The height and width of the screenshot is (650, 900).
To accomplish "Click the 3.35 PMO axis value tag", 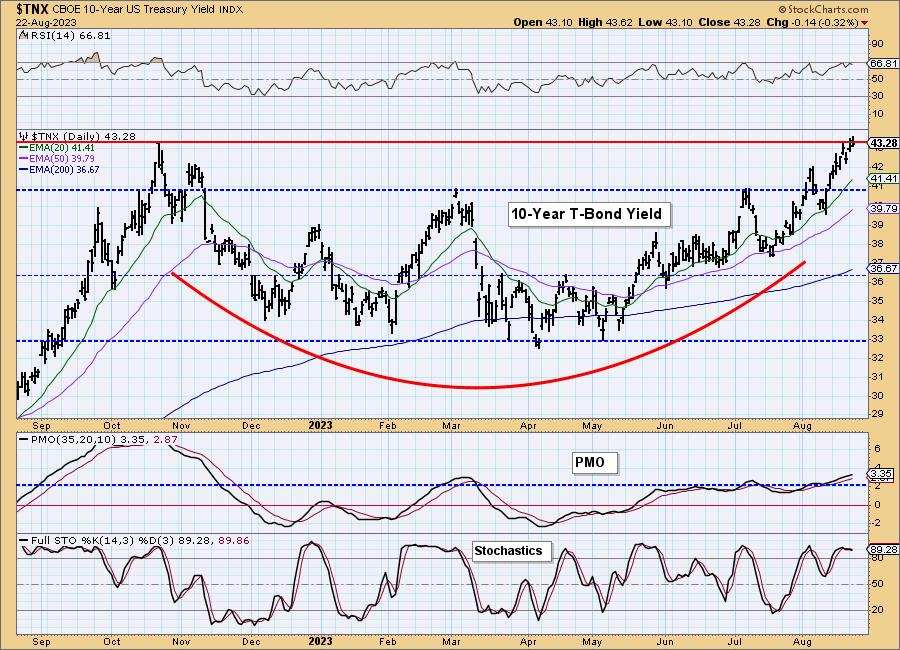I will click(882, 474).
